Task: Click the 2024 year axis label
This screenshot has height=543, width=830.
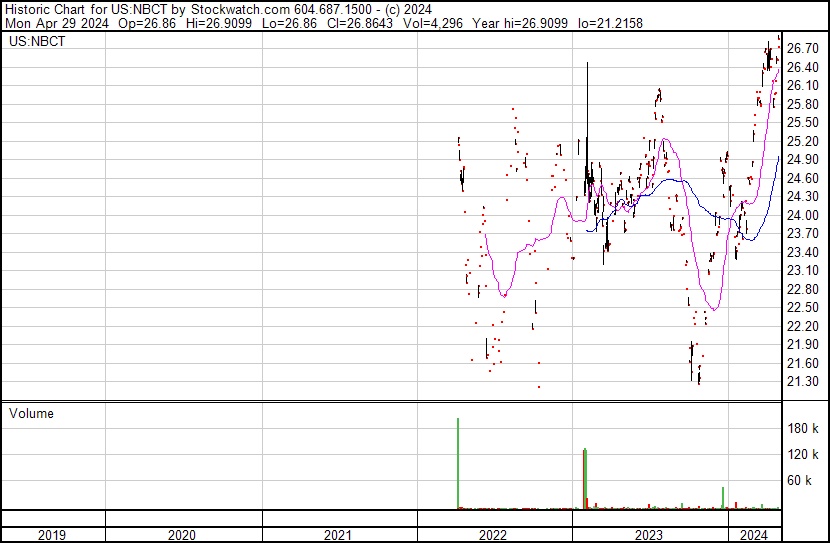Action: [x=754, y=535]
